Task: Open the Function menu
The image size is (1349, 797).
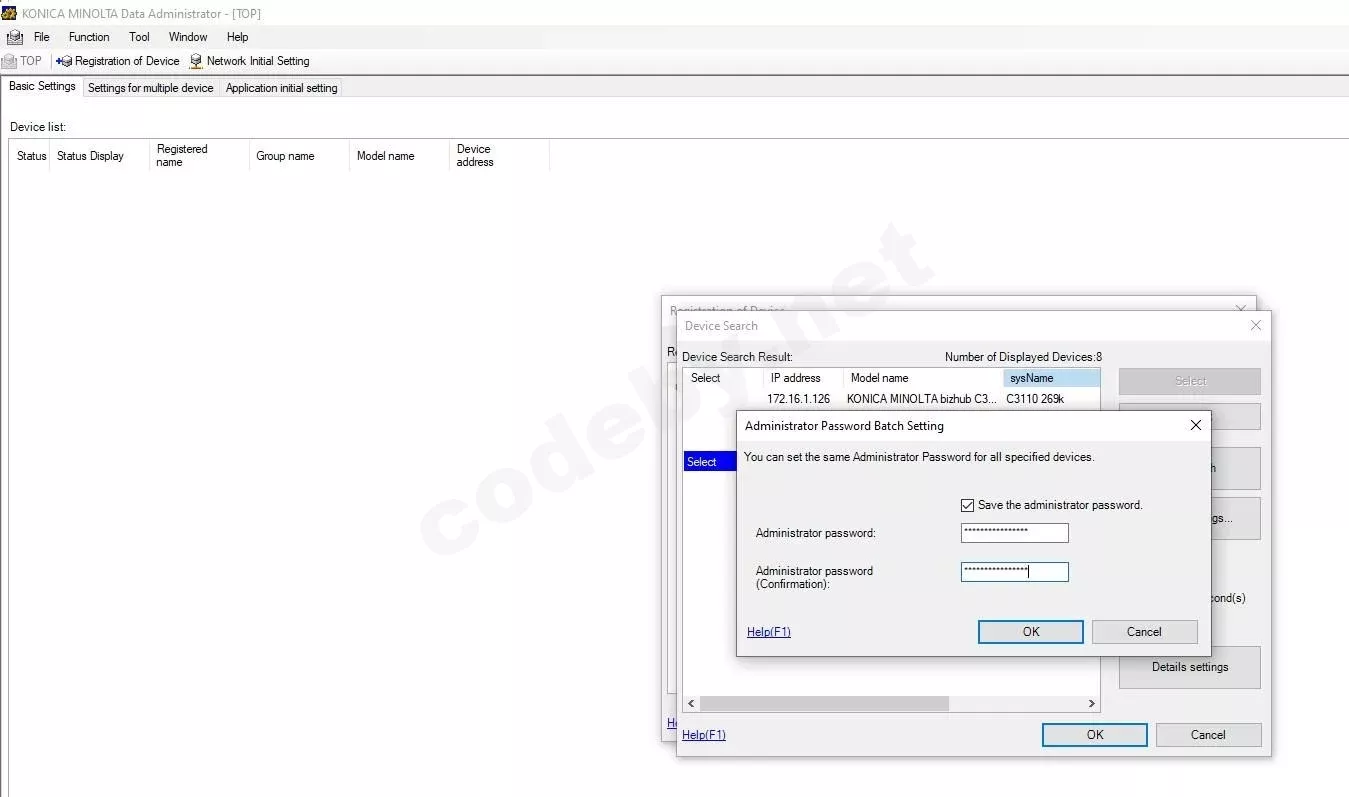Action: coord(89,37)
